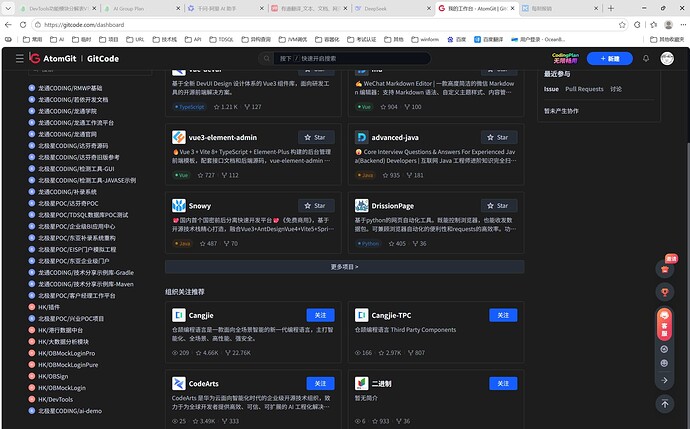Click the right arrow collapse icon in floating bar

pos(664,380)
